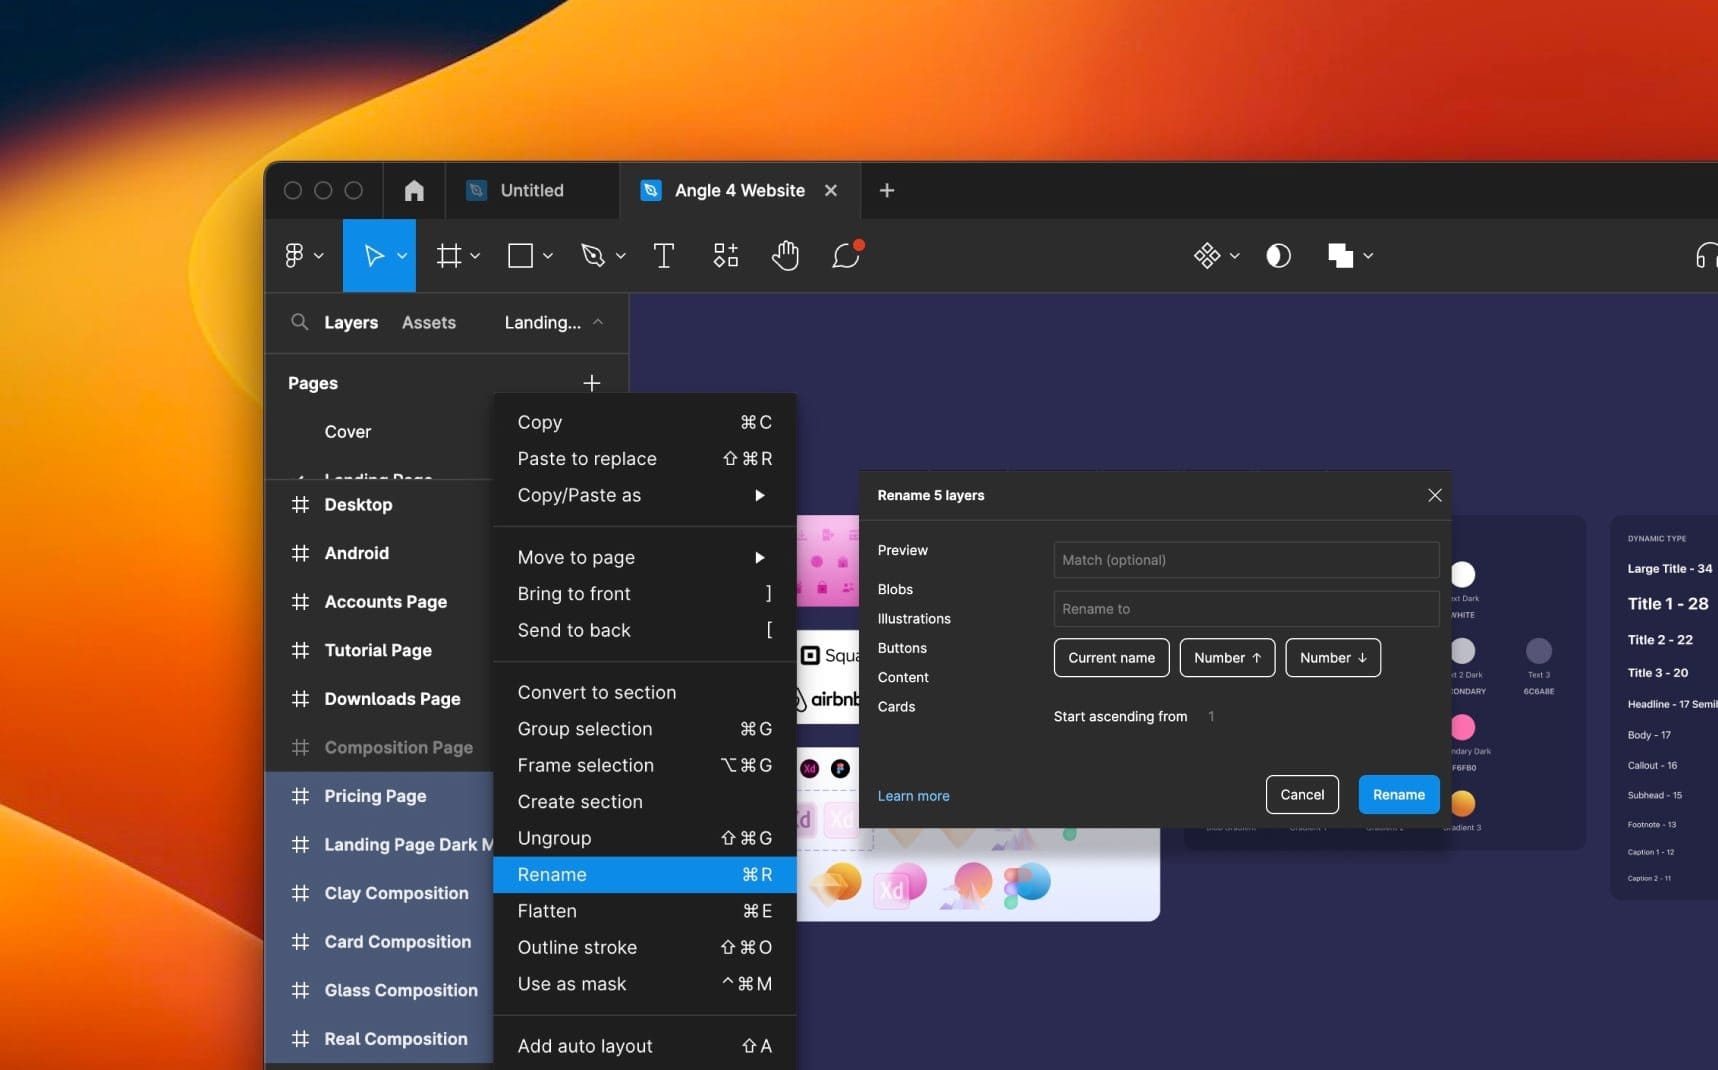This screenshot has width=1718, height=1070.
Task: Switch to the Assets tab
Action: (x=428, y=322)
